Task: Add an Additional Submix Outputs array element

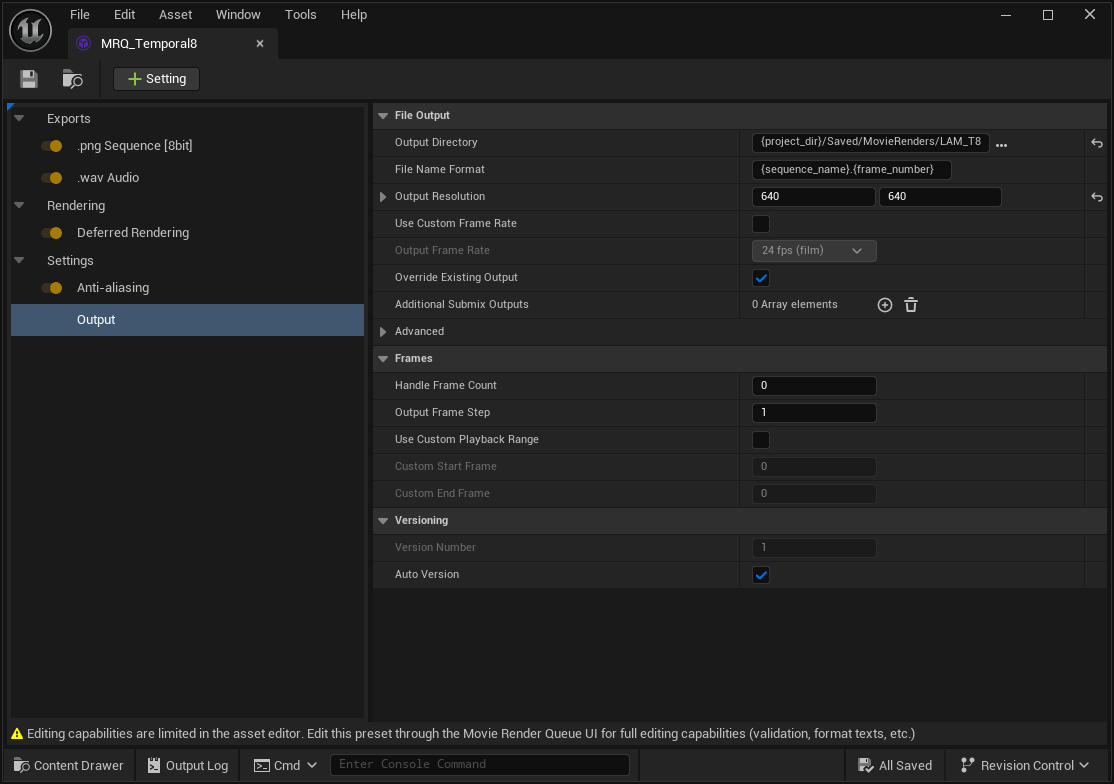Action: pyautogui.click(x=885, y=305)
